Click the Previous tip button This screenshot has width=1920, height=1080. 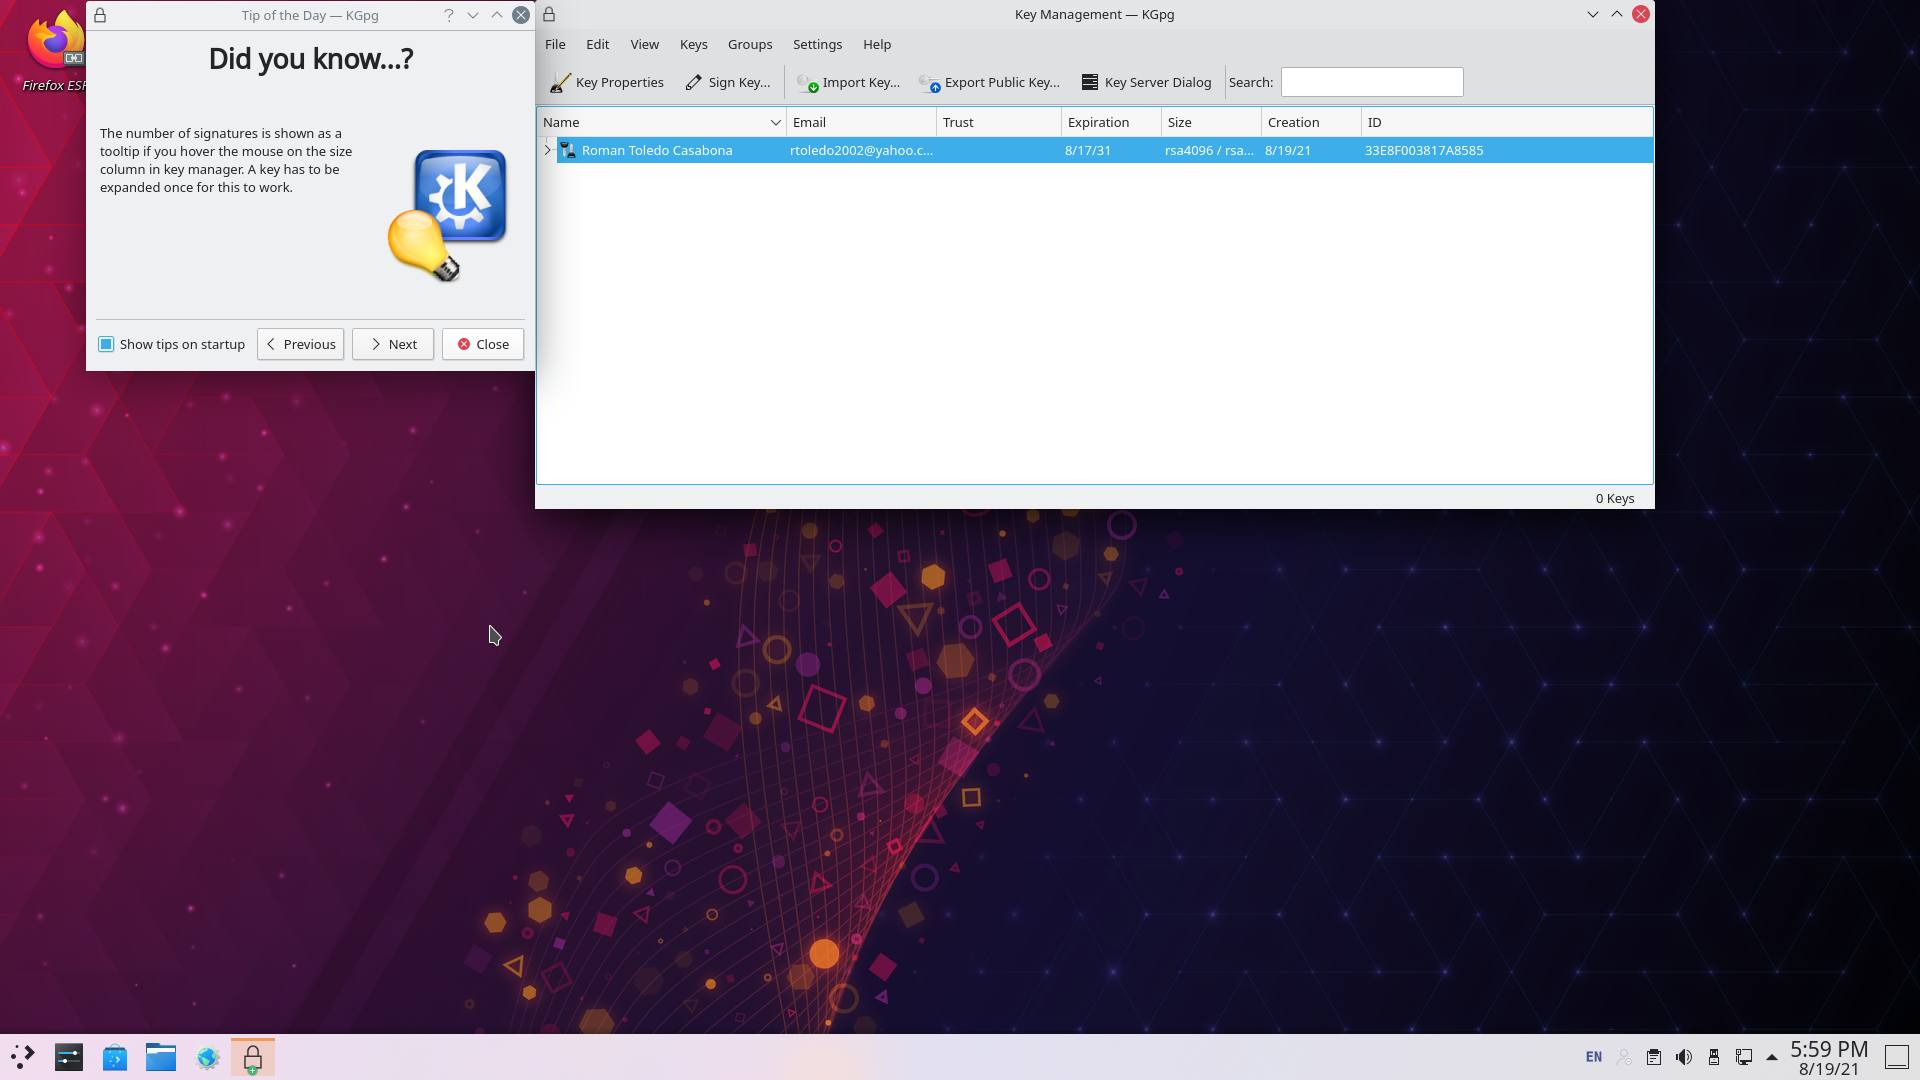tap(300, 344)
